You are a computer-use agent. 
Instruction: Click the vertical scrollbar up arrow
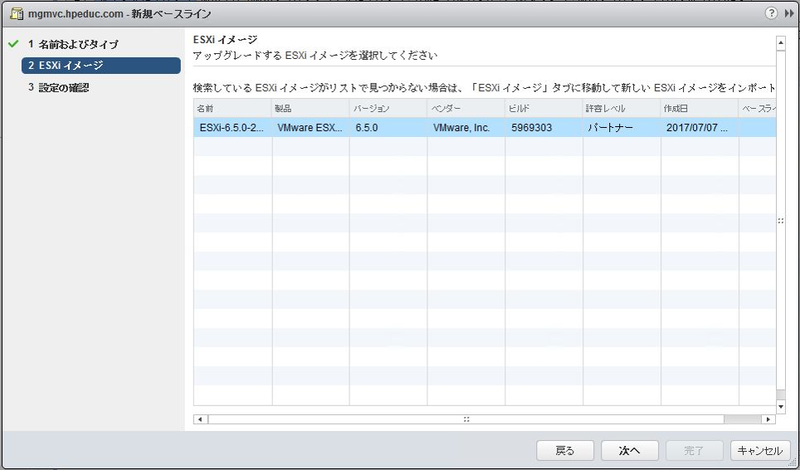781,43
